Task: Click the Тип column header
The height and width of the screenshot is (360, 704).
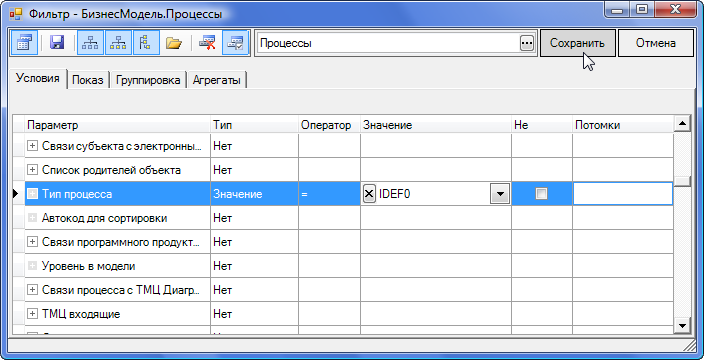Action: click(255, 125)
